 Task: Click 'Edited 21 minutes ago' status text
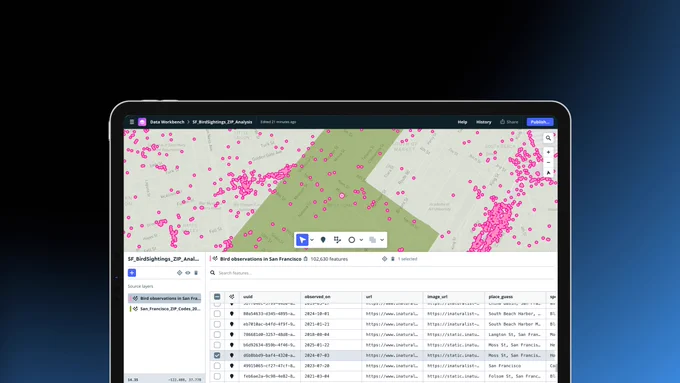(278, 122)
